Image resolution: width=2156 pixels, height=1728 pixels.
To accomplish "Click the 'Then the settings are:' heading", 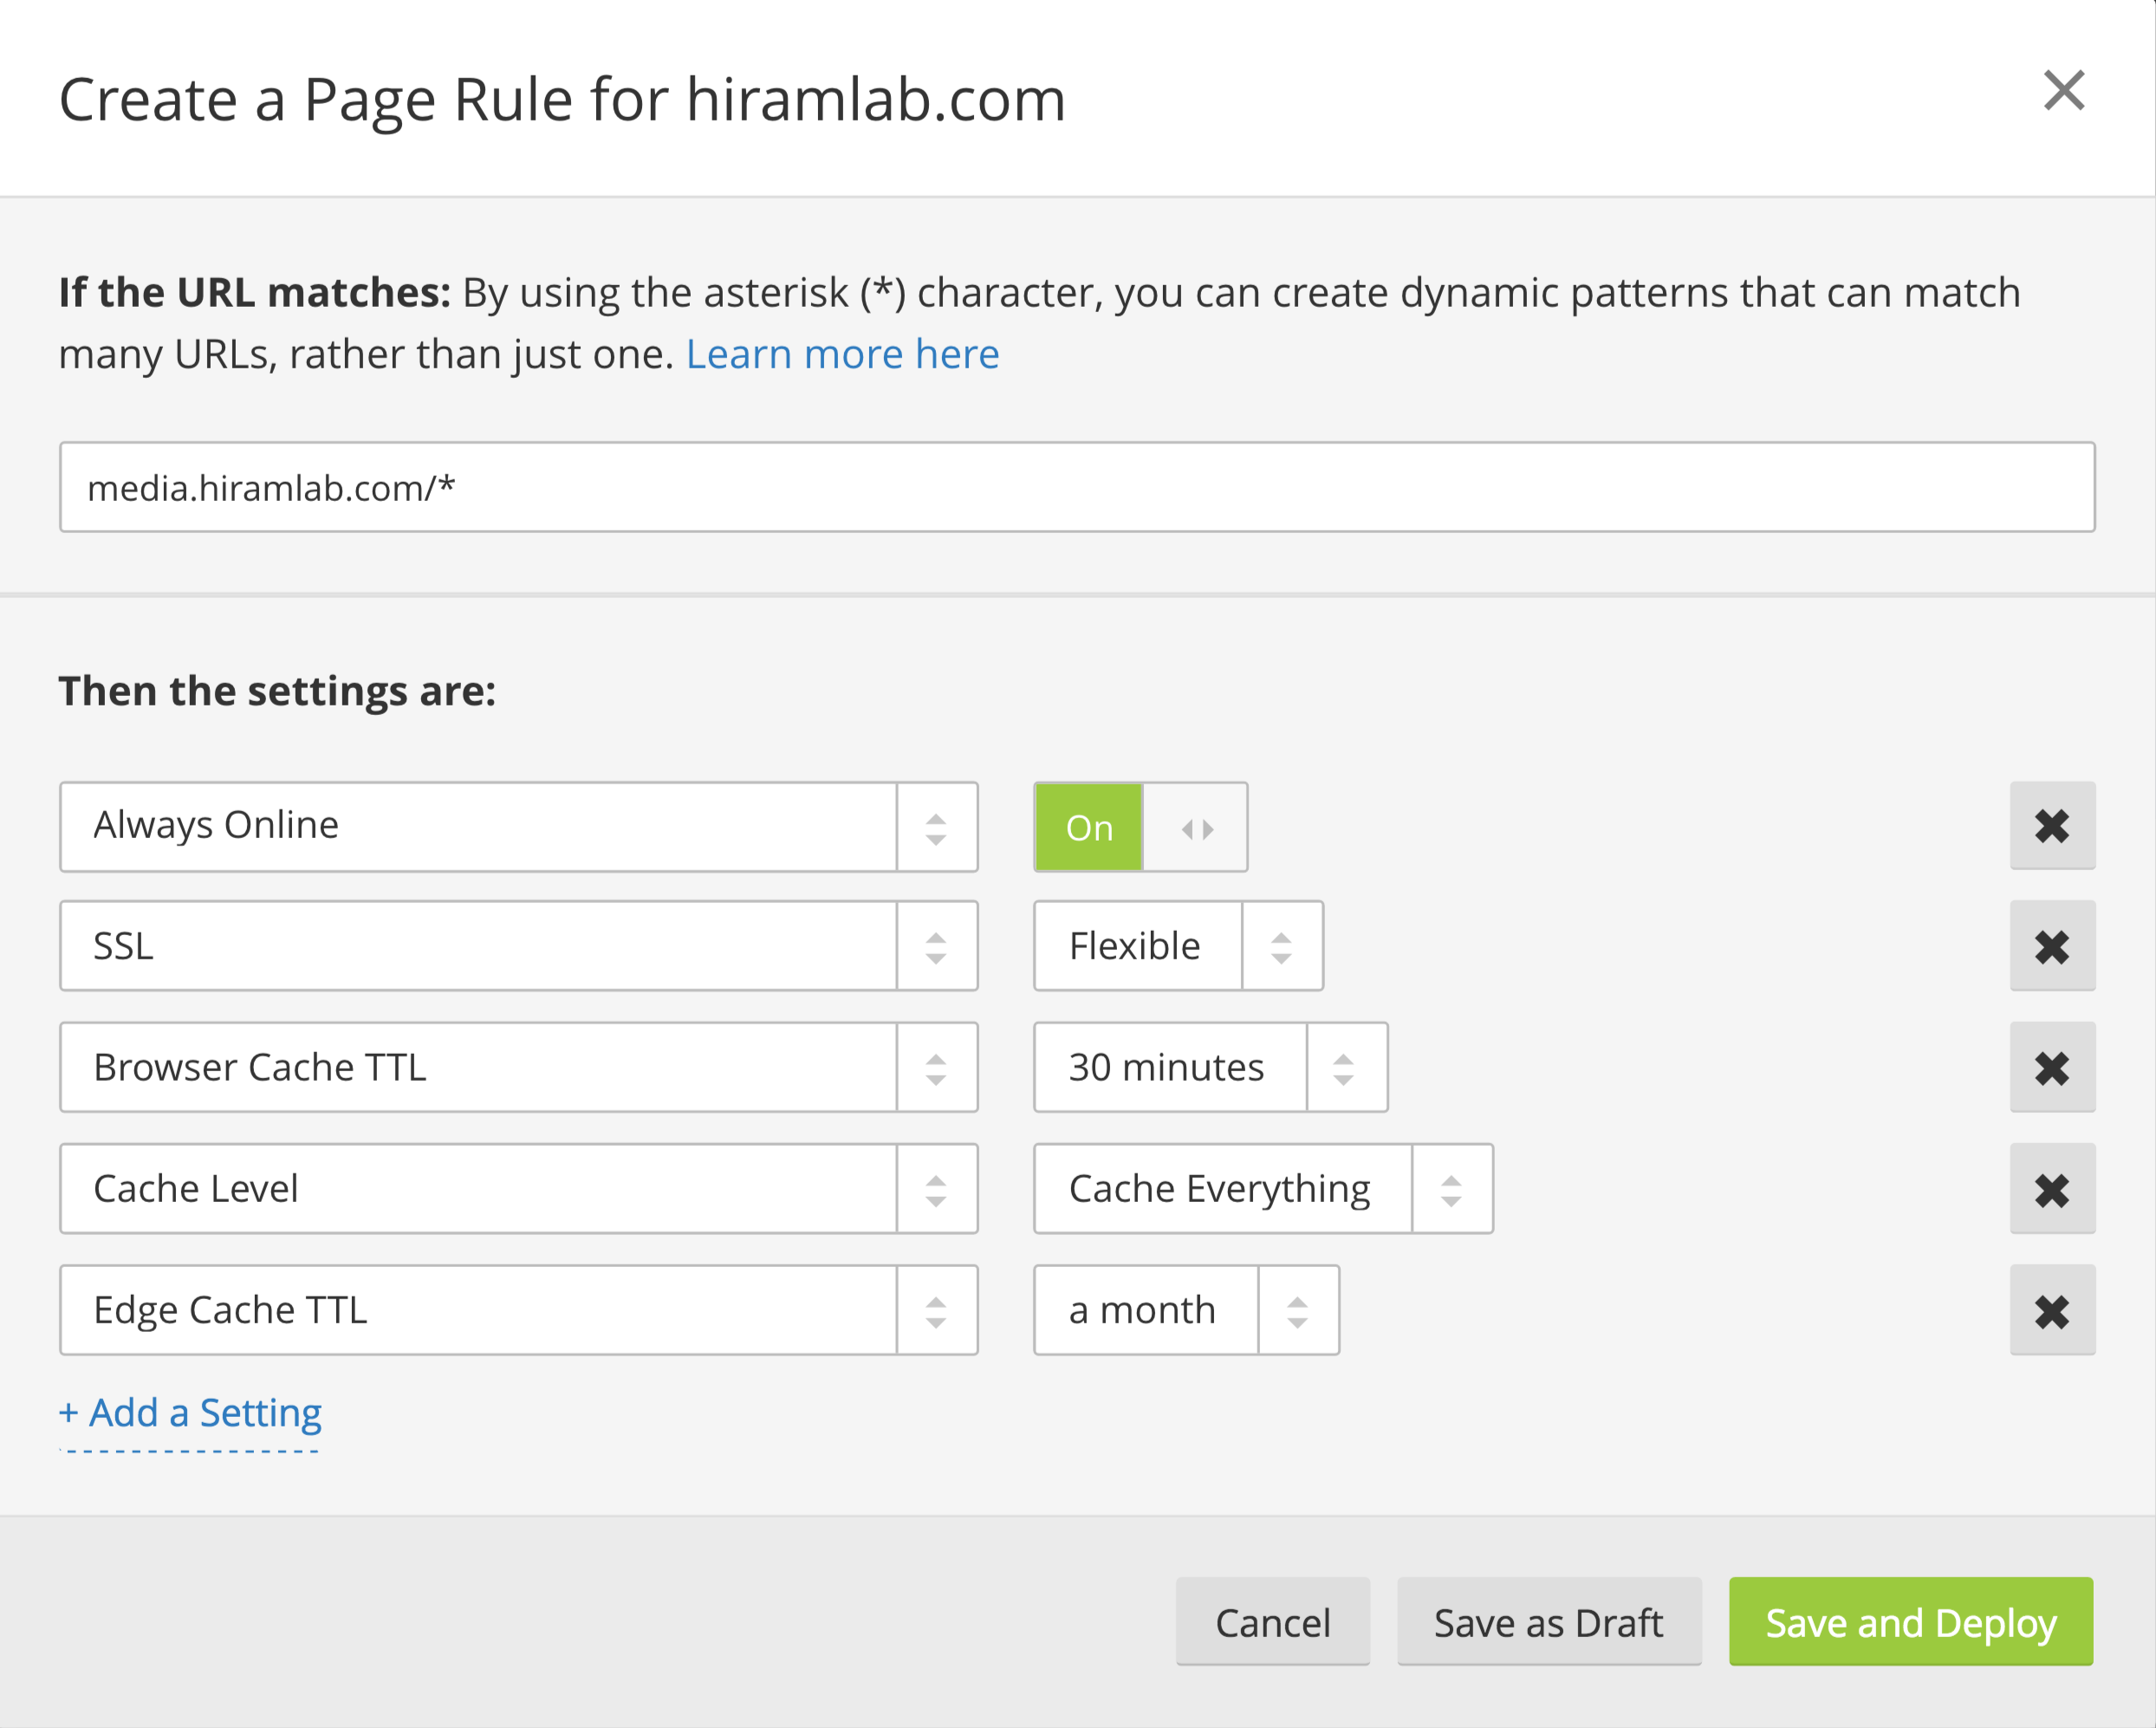I will 277,691.
